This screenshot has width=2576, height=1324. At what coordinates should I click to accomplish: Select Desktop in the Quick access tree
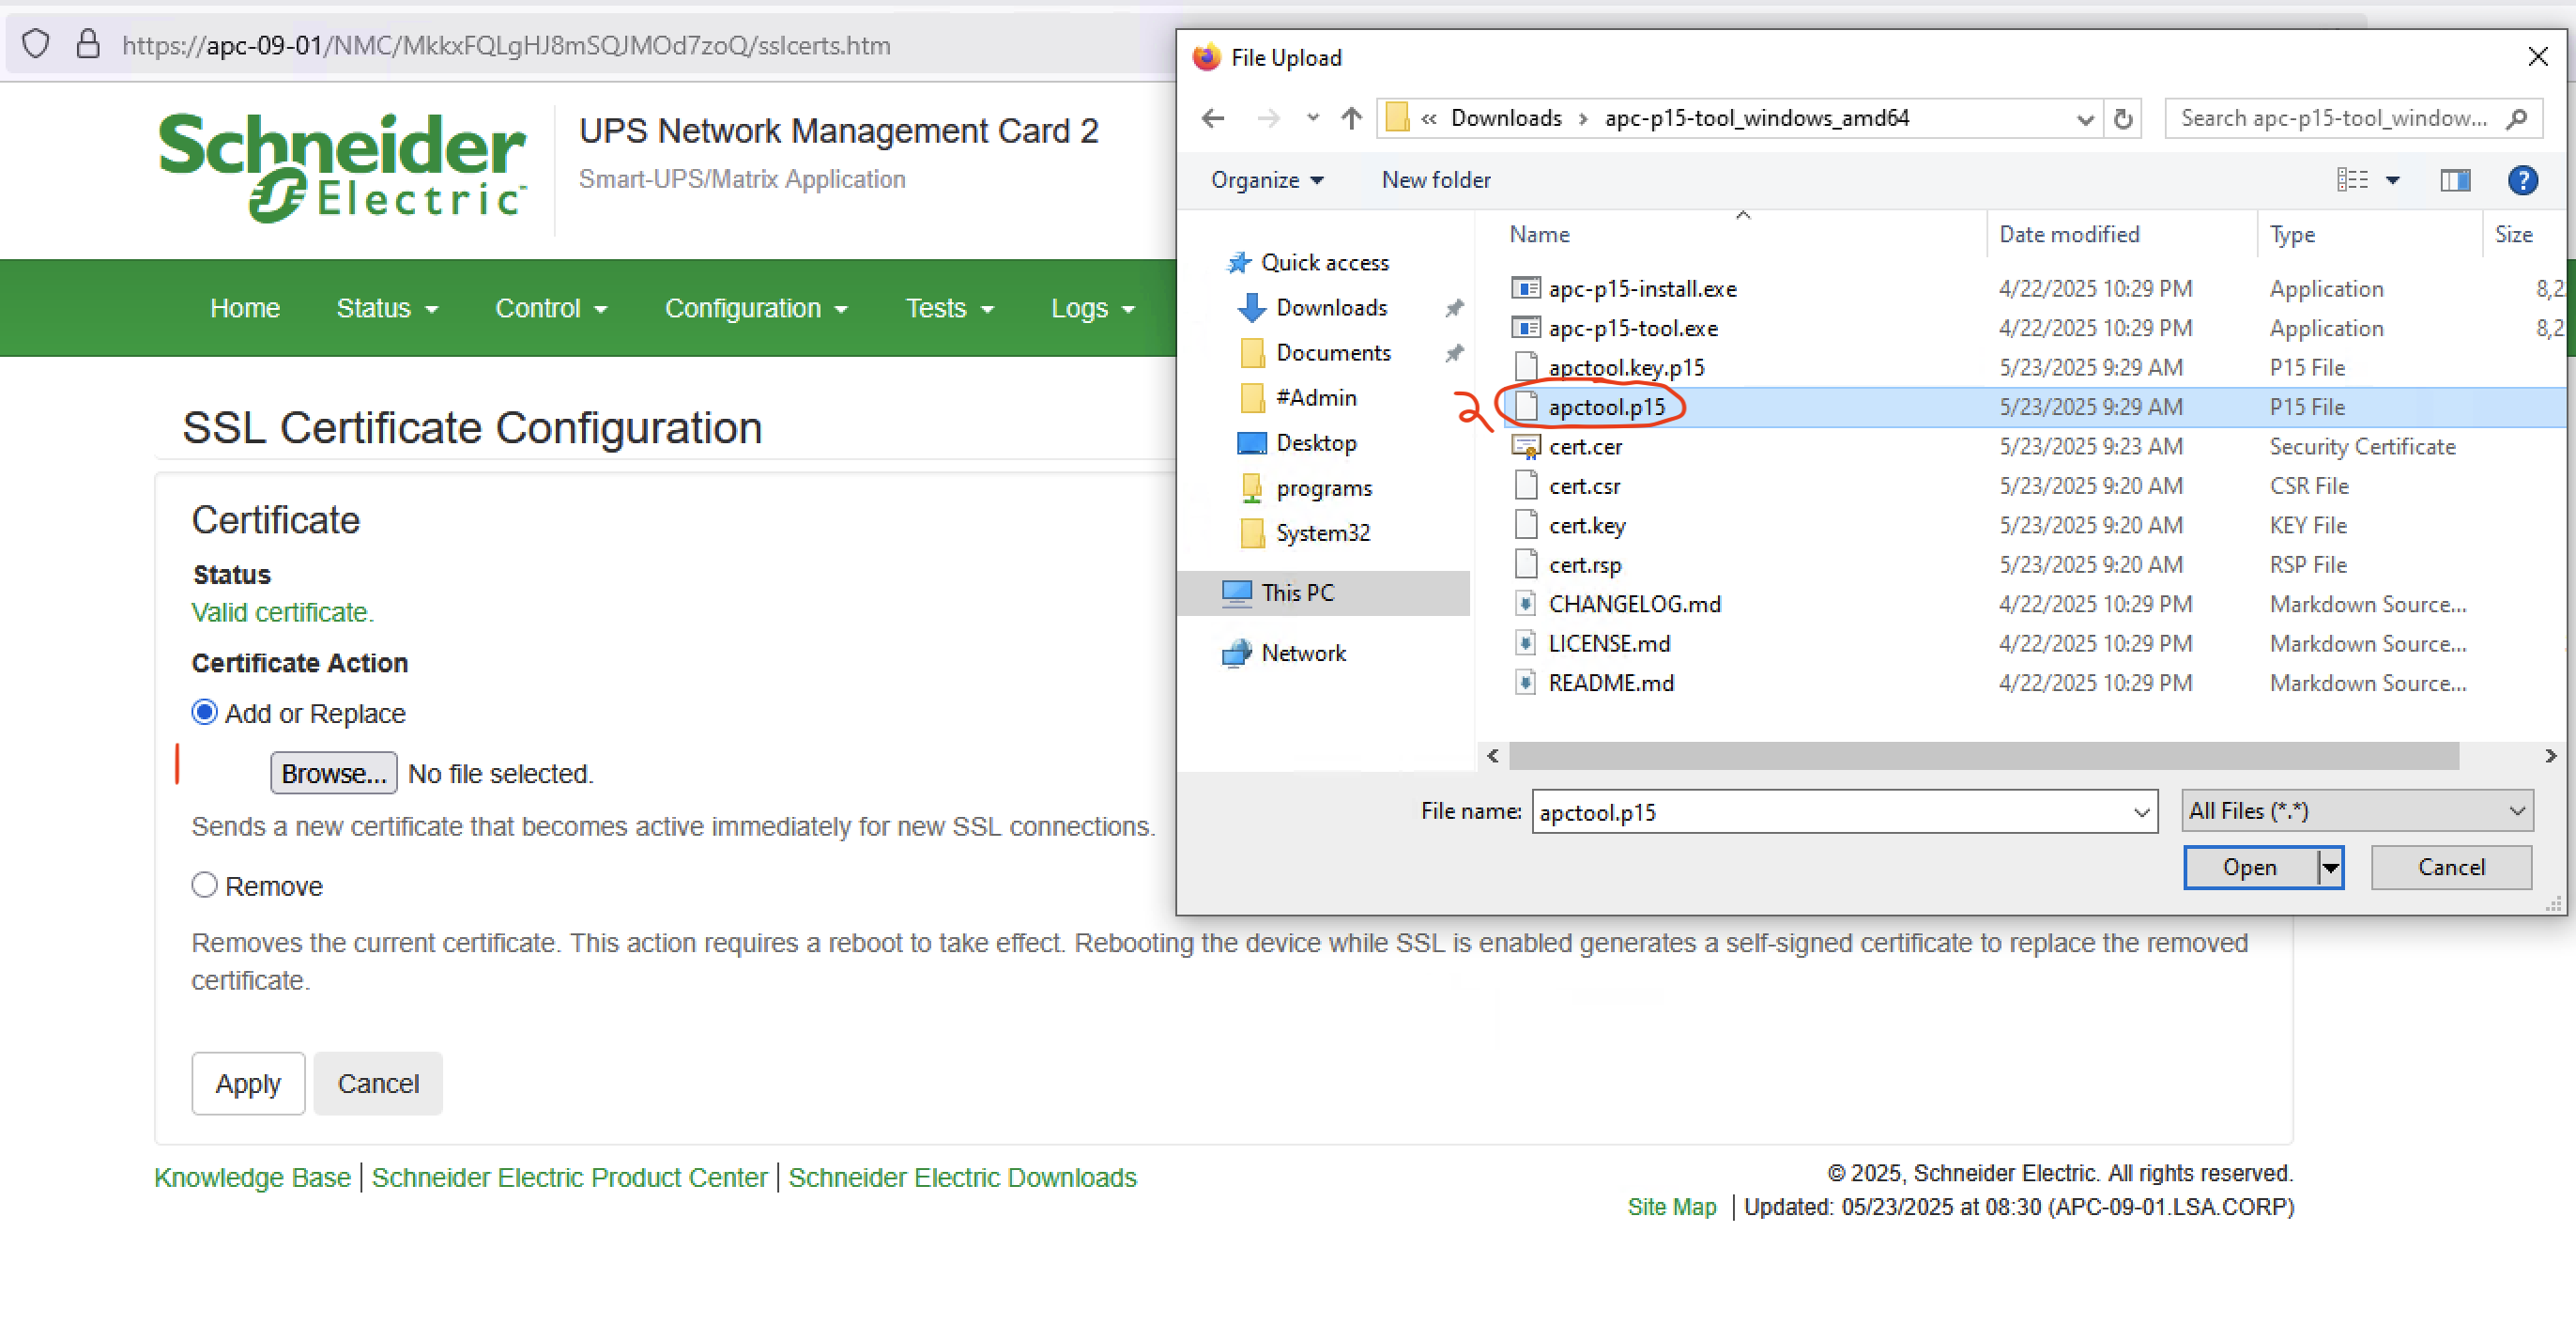point(1316,443)
